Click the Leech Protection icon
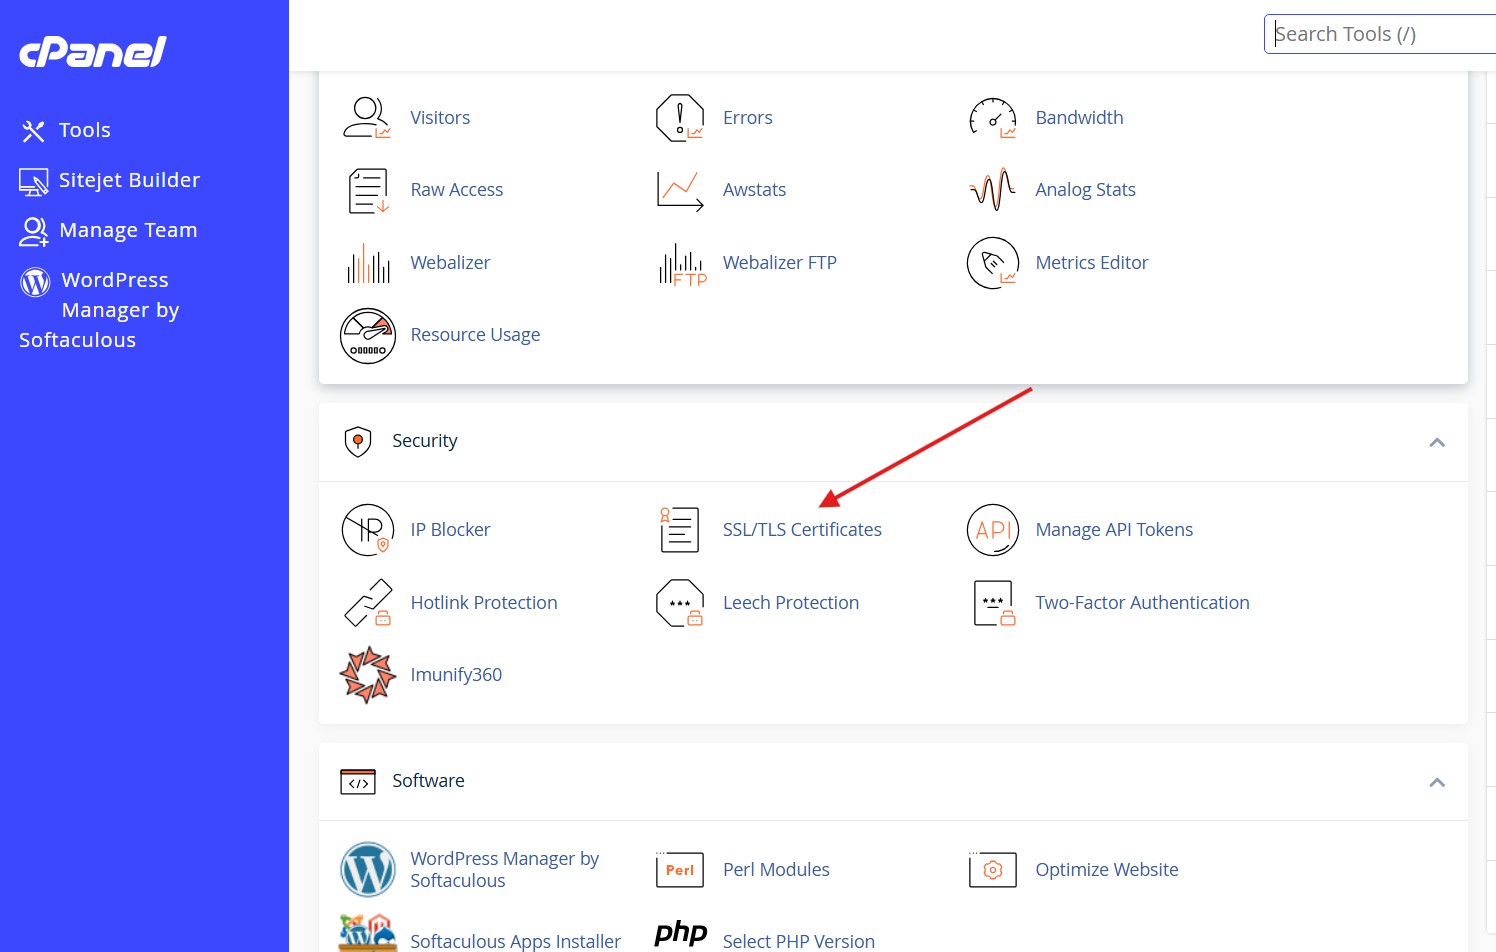Viewport: 1496px width, 952px height. pos(680,603)
